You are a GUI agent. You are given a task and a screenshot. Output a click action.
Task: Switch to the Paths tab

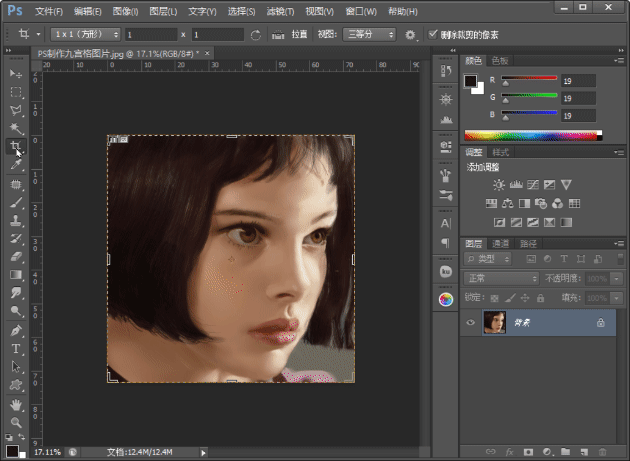click(x=528, y=244)
